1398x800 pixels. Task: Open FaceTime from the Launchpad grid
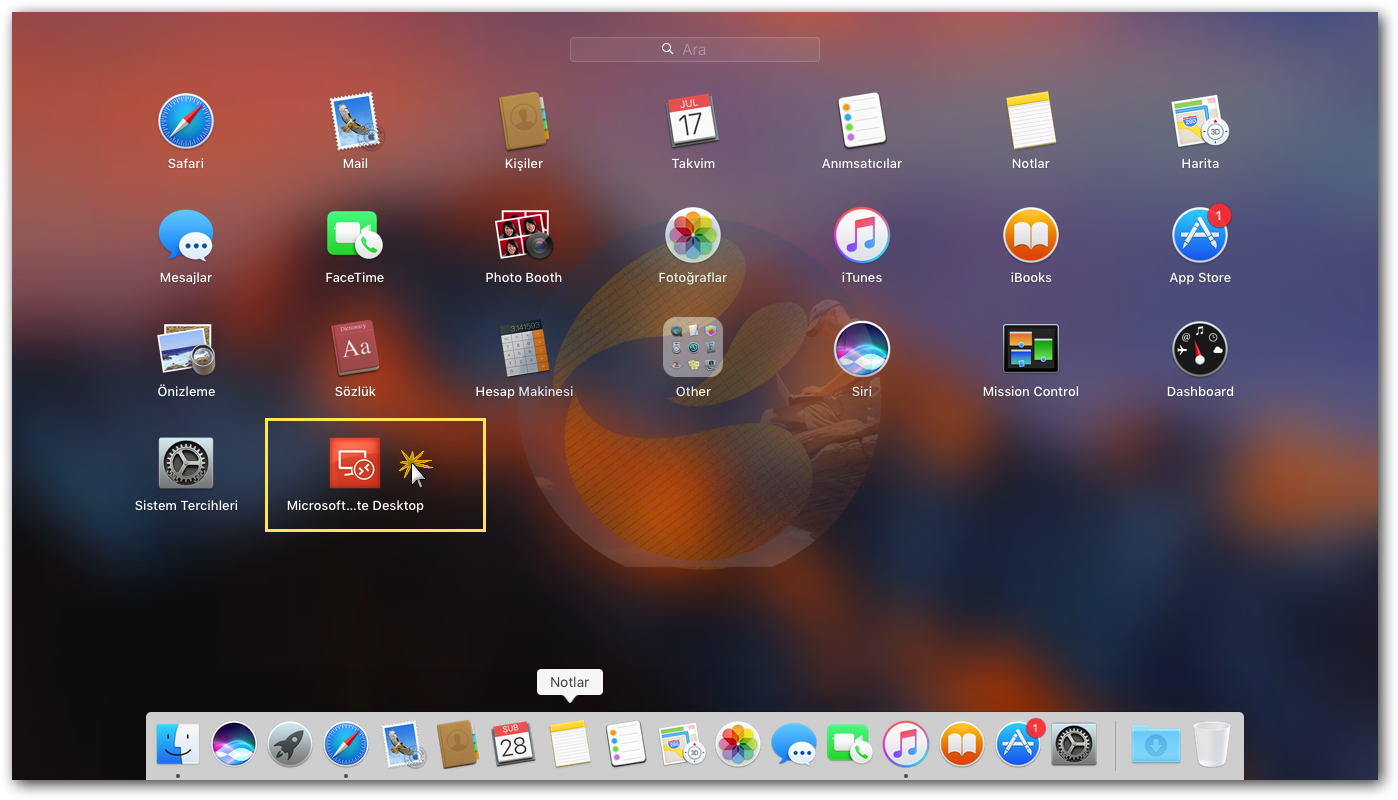(x=355, y=236)
